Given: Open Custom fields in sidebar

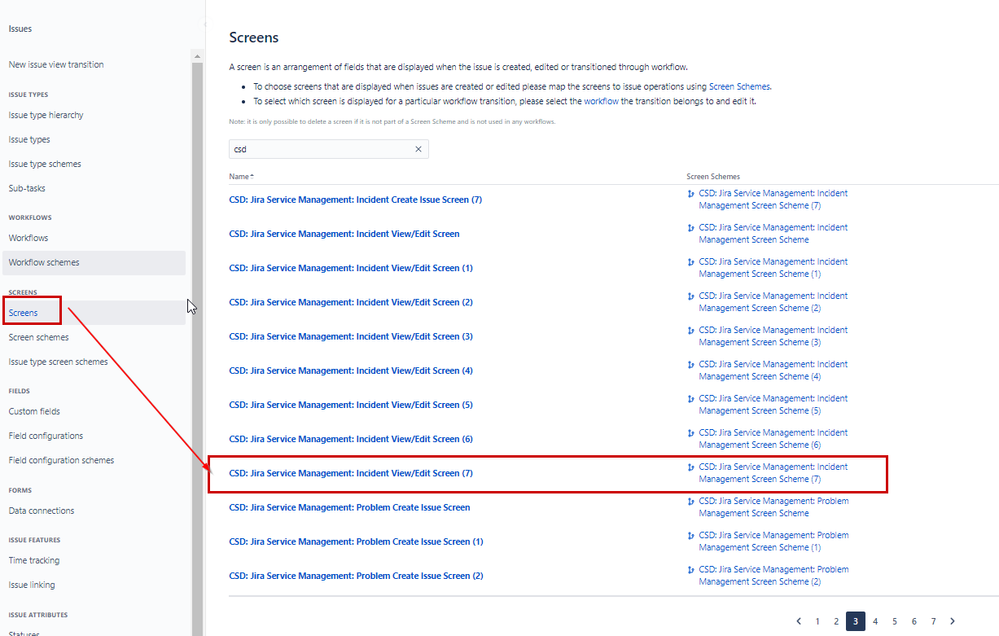Looking at the screenshot, I should click(x=34, y=412).
